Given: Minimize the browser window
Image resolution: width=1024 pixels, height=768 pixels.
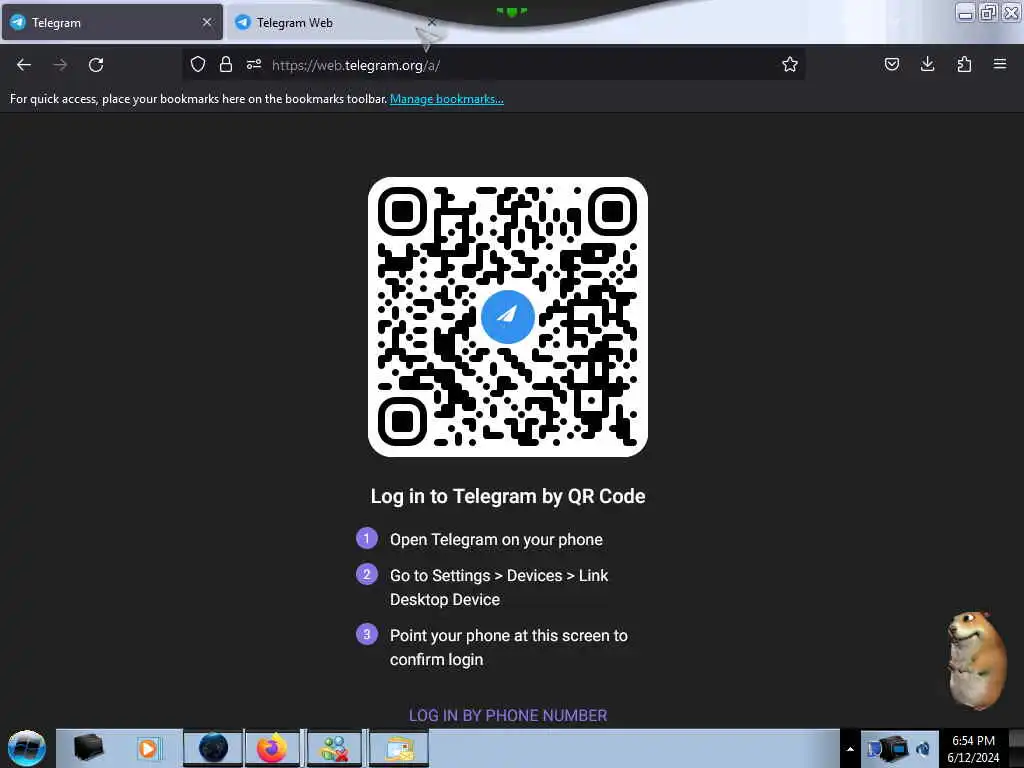Looking at the screenshot, I should [965, 12].
